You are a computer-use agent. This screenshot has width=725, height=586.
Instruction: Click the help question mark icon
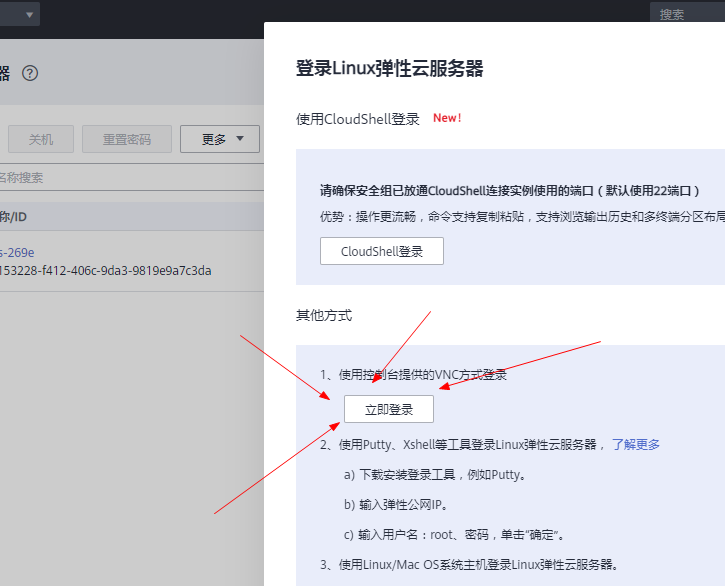[30, 73]
